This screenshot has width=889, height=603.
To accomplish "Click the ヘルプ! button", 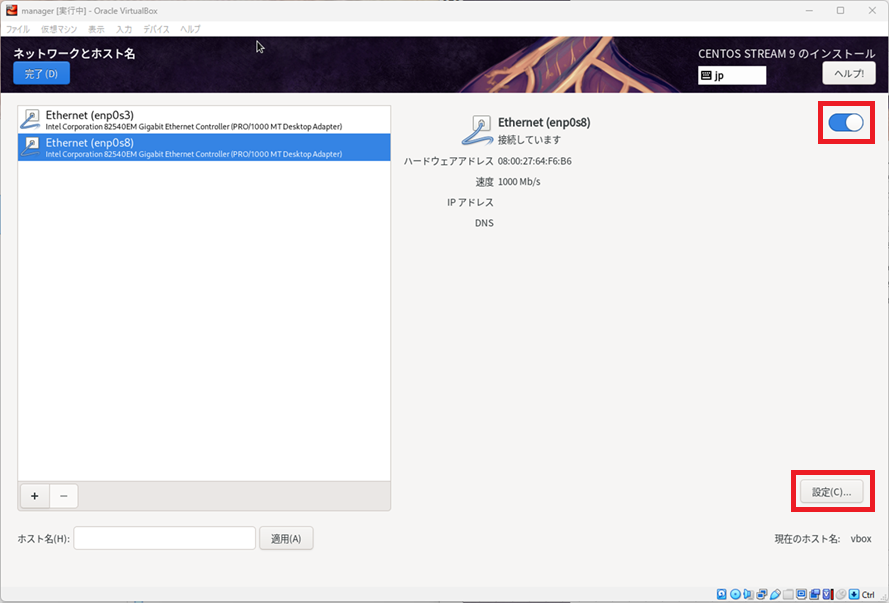I will (x=849, y=74).
